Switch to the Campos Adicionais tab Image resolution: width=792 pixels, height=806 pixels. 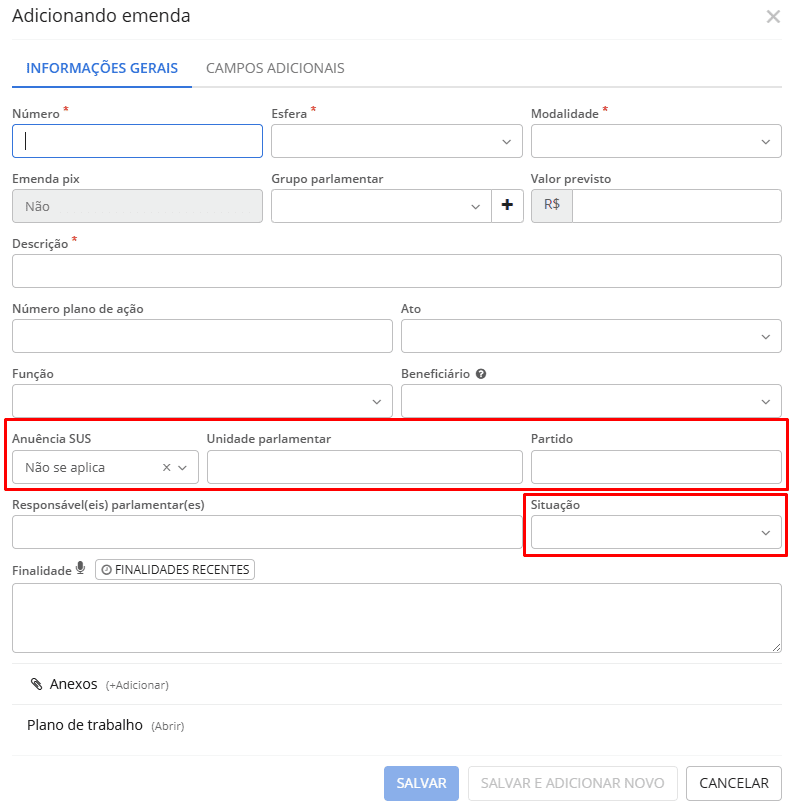[275, 69]
